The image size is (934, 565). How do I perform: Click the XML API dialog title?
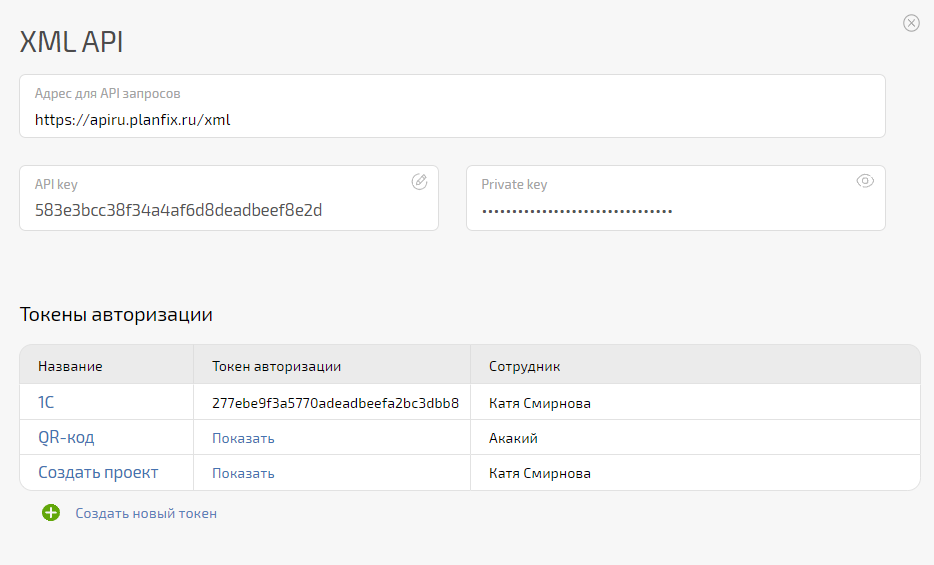pos(71,42)
